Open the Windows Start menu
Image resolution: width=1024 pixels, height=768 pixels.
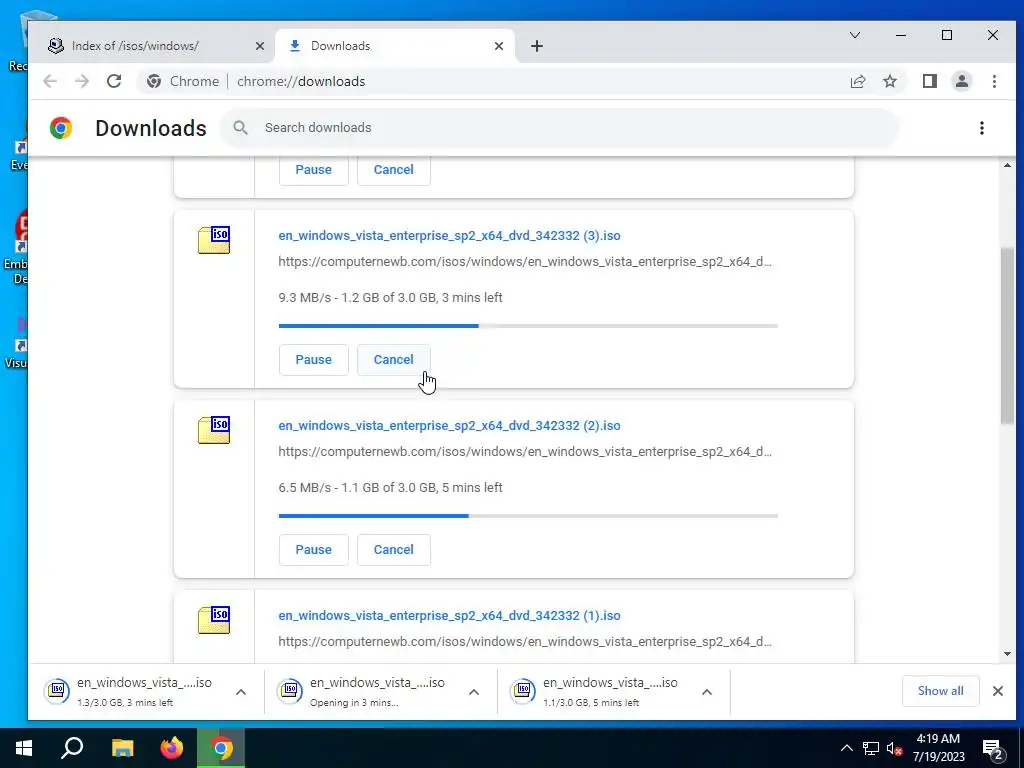tap(24, 748)
